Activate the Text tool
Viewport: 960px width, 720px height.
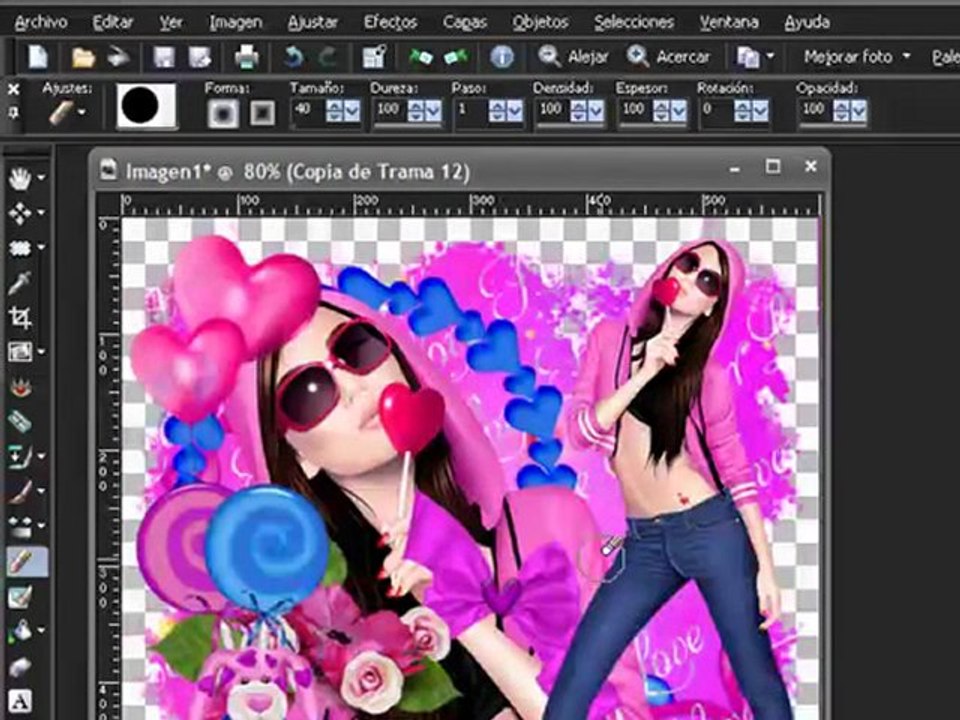click(x=19, y=700)
